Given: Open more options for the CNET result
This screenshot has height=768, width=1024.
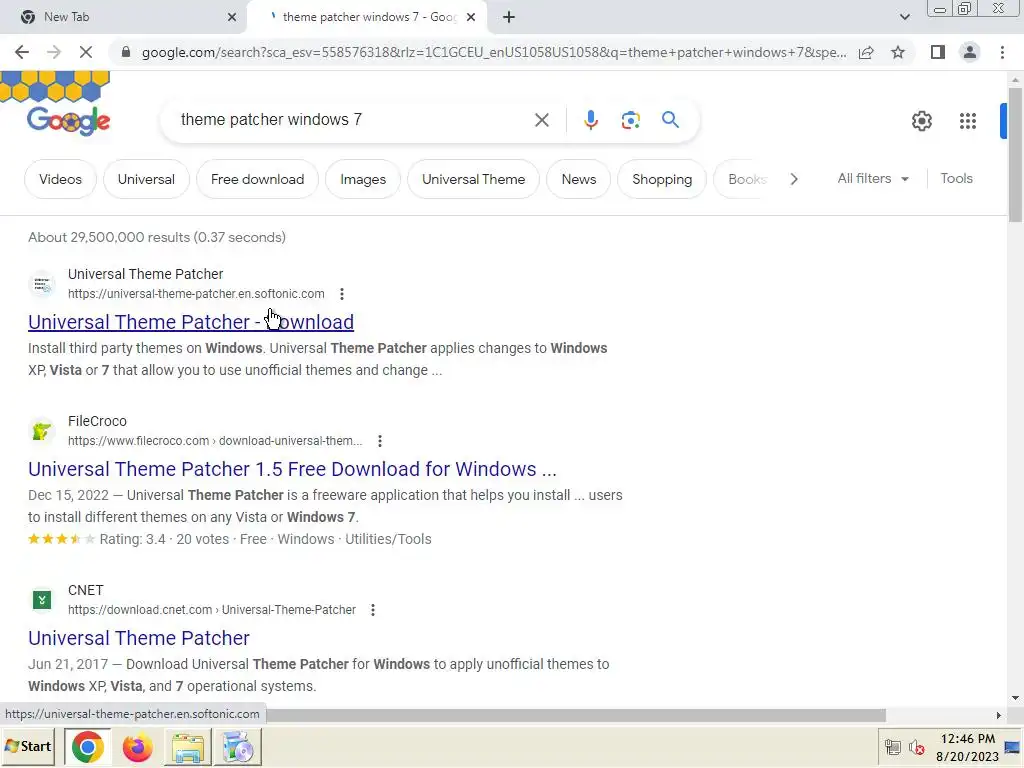Looking at the screenshot, I should [x=372, y=610].
